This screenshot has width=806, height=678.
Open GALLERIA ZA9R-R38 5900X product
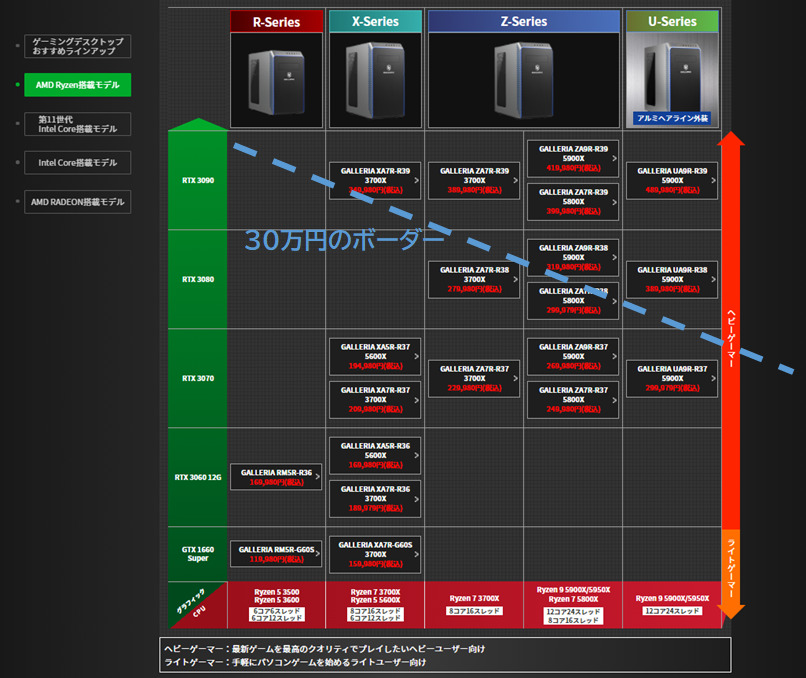(x=573, y=257)
